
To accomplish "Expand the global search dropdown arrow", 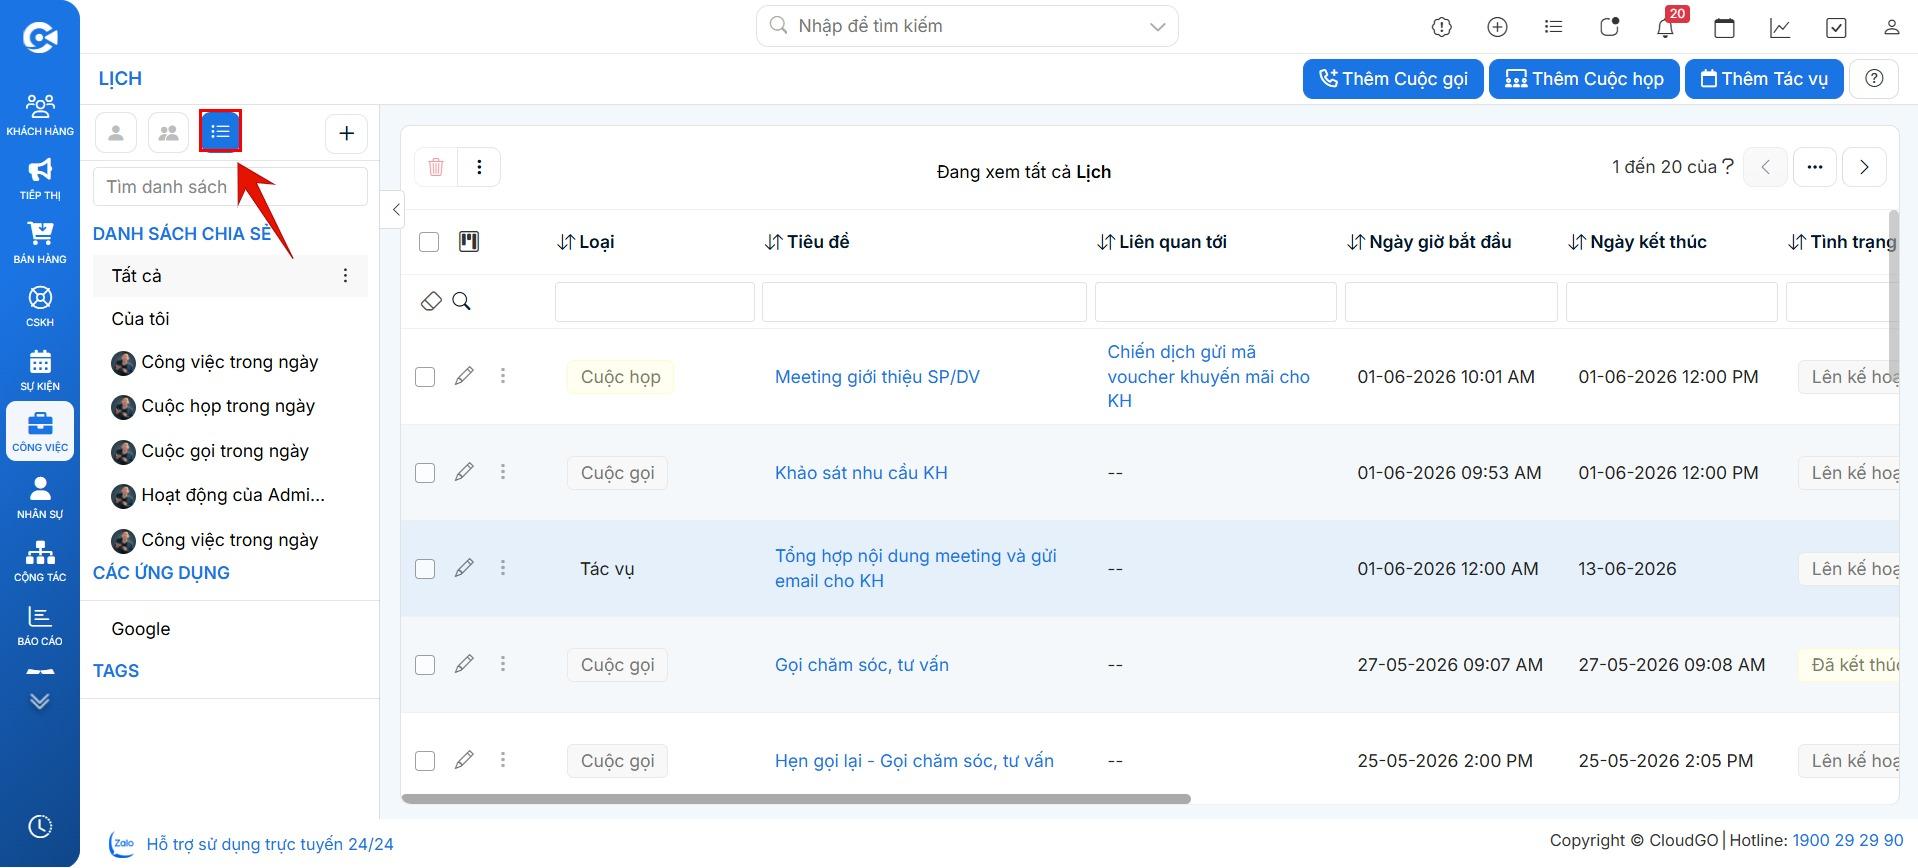I will (x=1158, y=27).
